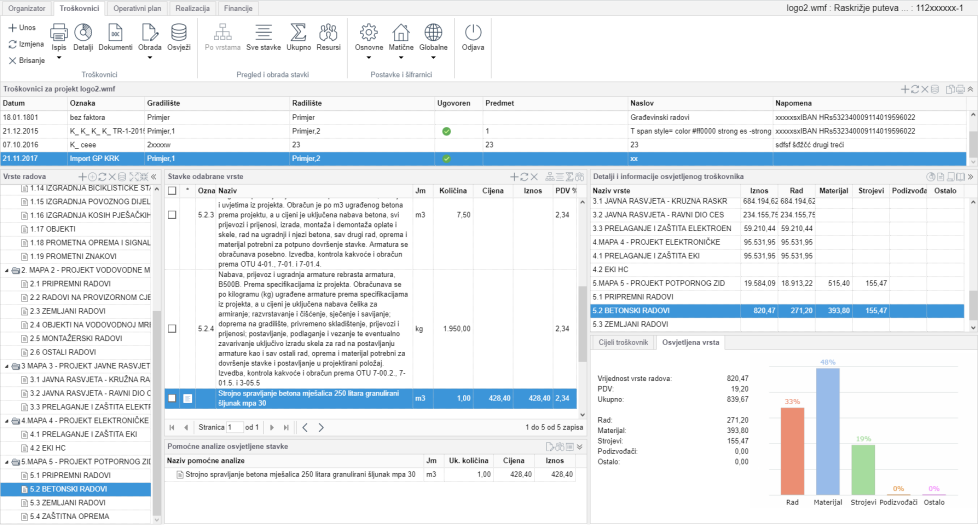Click plus icon in Vrste radova header

(82, 177)
